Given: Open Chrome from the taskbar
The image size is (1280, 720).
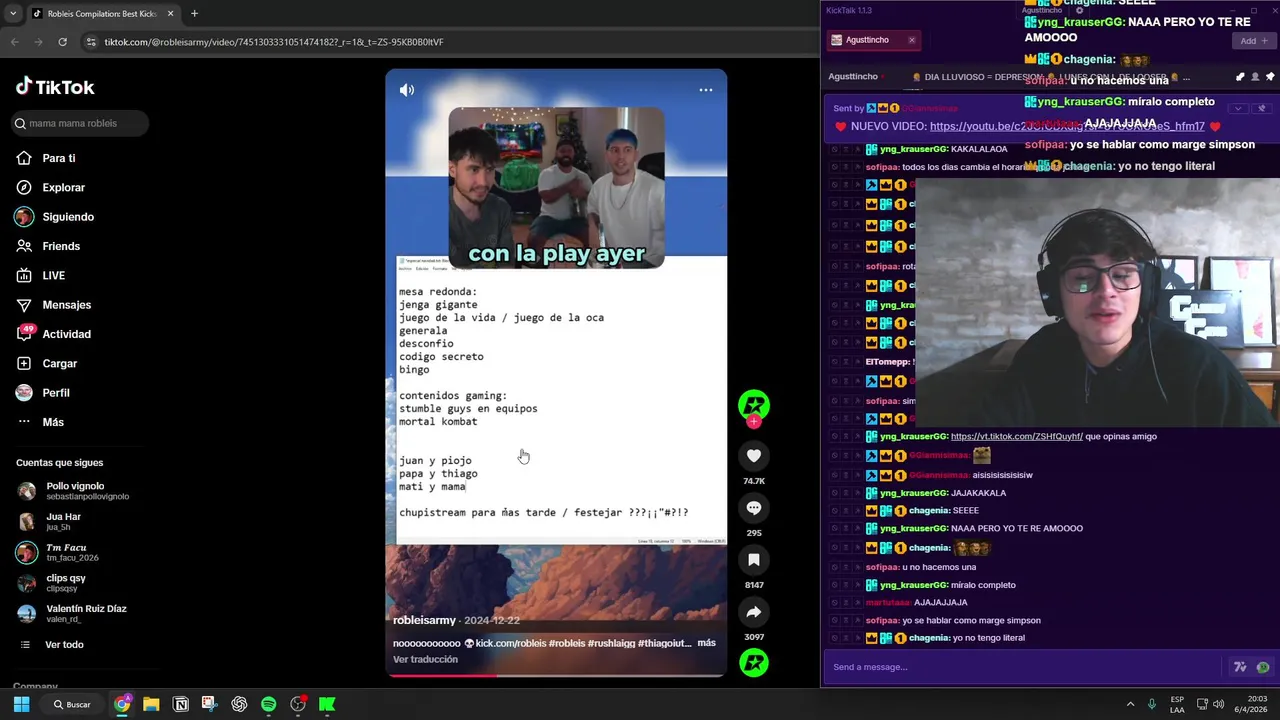Looking at the screenshot, I should (122, 704).
